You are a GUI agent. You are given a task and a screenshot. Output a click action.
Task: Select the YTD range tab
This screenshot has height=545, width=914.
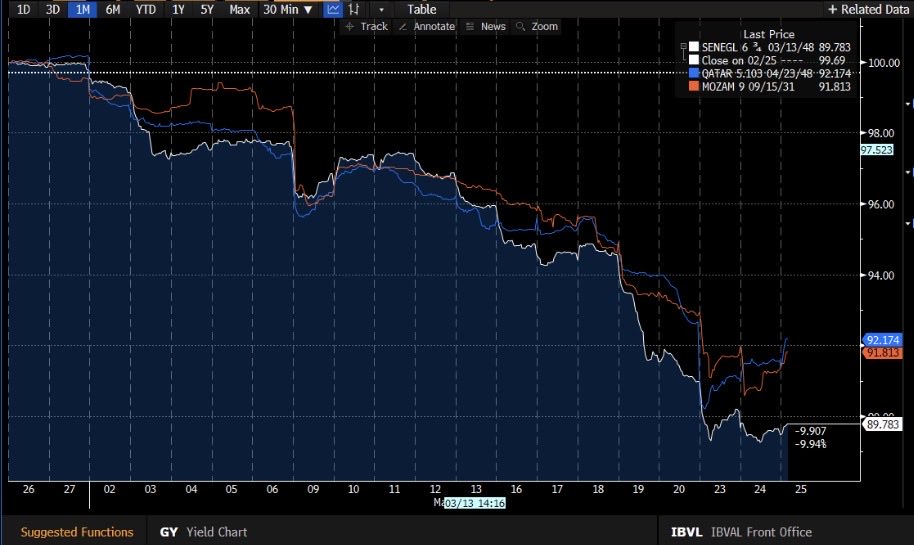pos(146,9)
